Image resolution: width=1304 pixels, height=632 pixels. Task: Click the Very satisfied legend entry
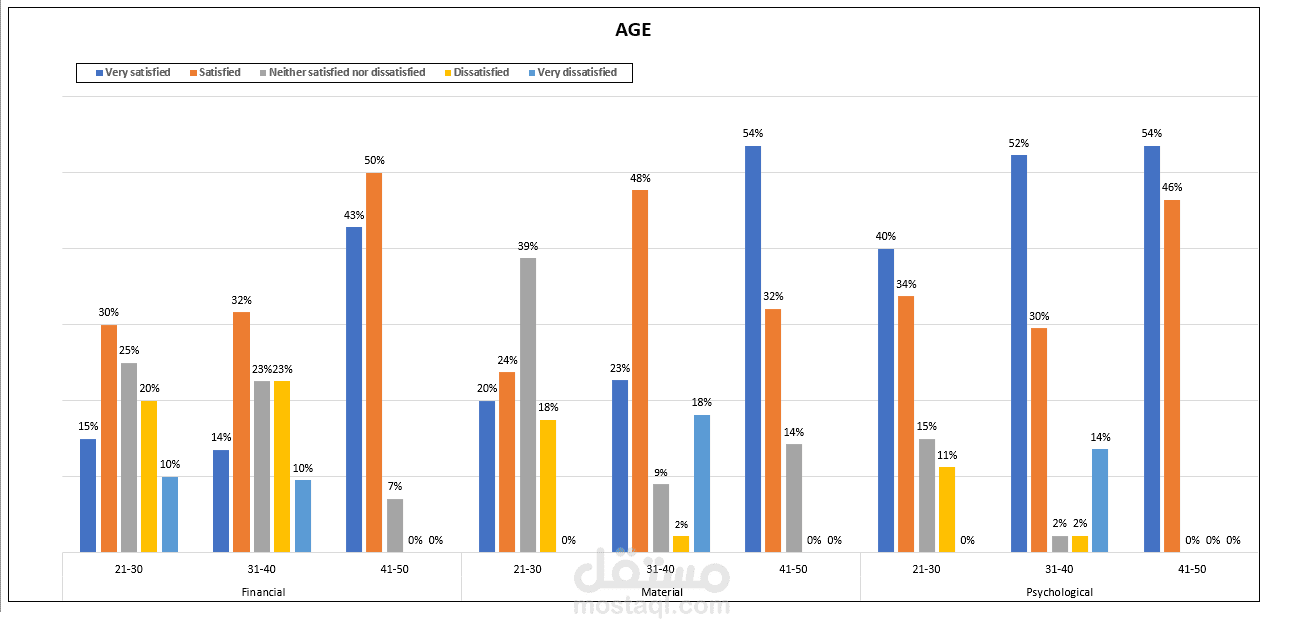(132, 73)
